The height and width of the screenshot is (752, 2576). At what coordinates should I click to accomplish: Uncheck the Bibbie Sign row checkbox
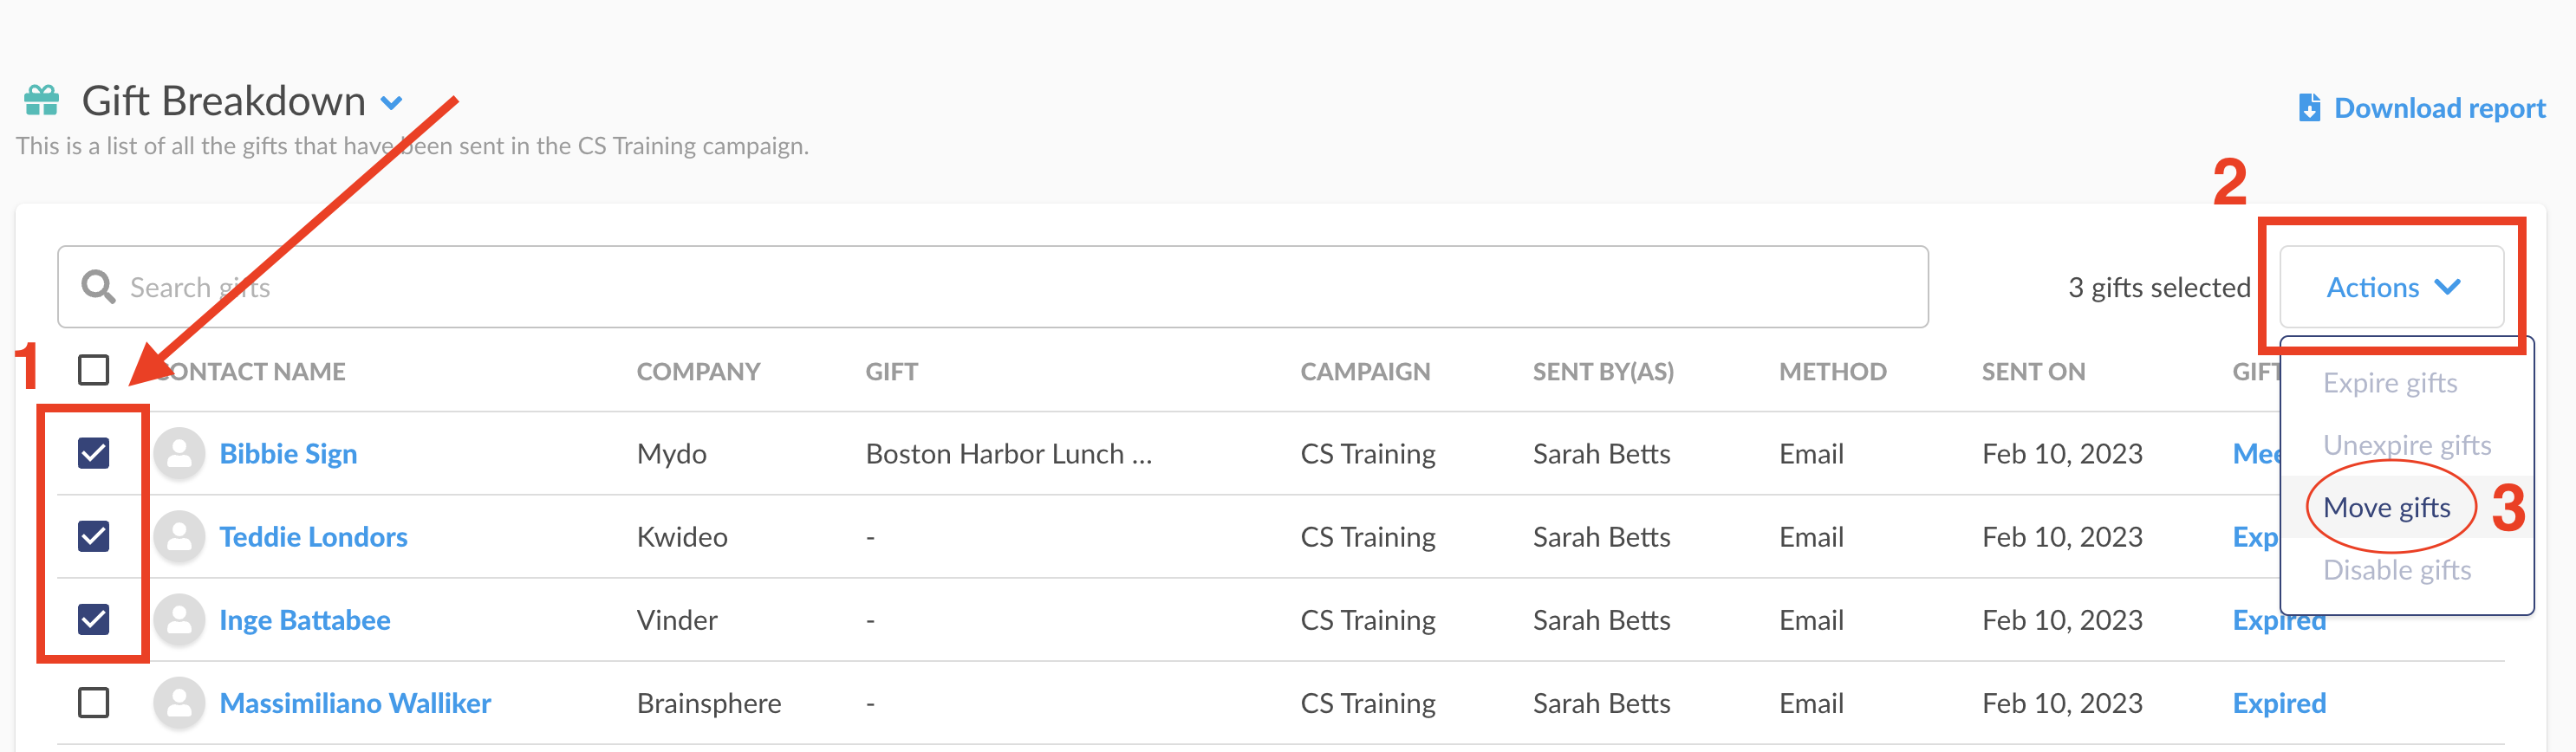pyautogui.click(x=94, y=454)
